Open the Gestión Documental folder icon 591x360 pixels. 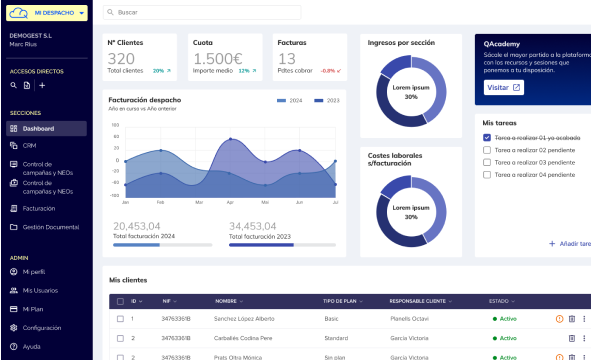click(x=14, y=227)
